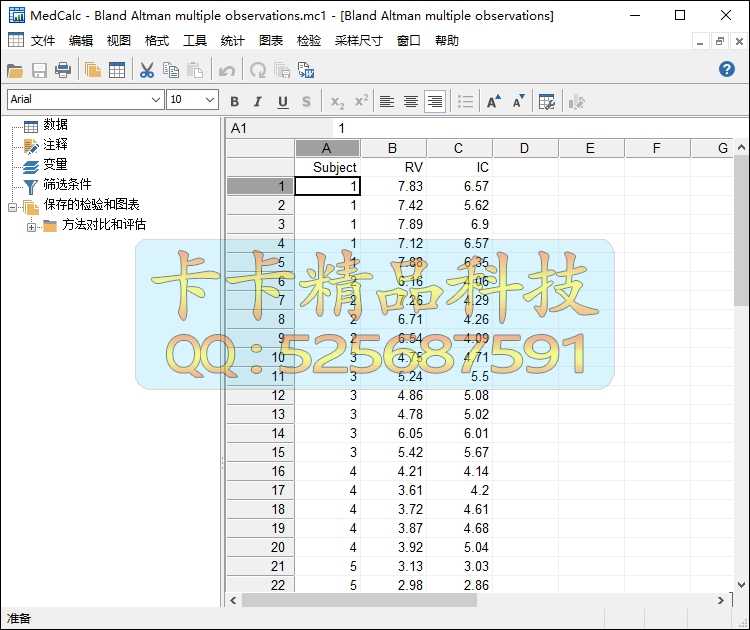The image size is (750, 630).
Task: Restore the inner document window
Action: click(719, 41)
